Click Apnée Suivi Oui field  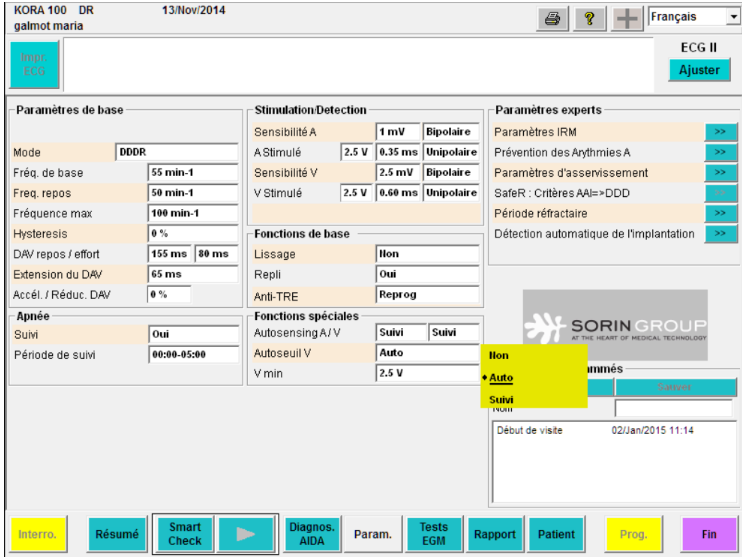pos(194,334)
